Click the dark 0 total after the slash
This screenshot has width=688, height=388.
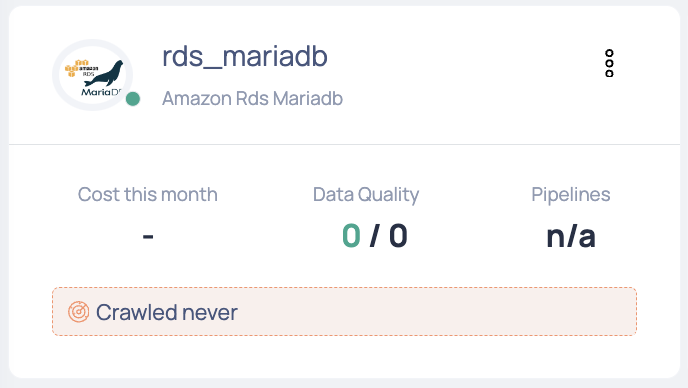tap(398, 236)
